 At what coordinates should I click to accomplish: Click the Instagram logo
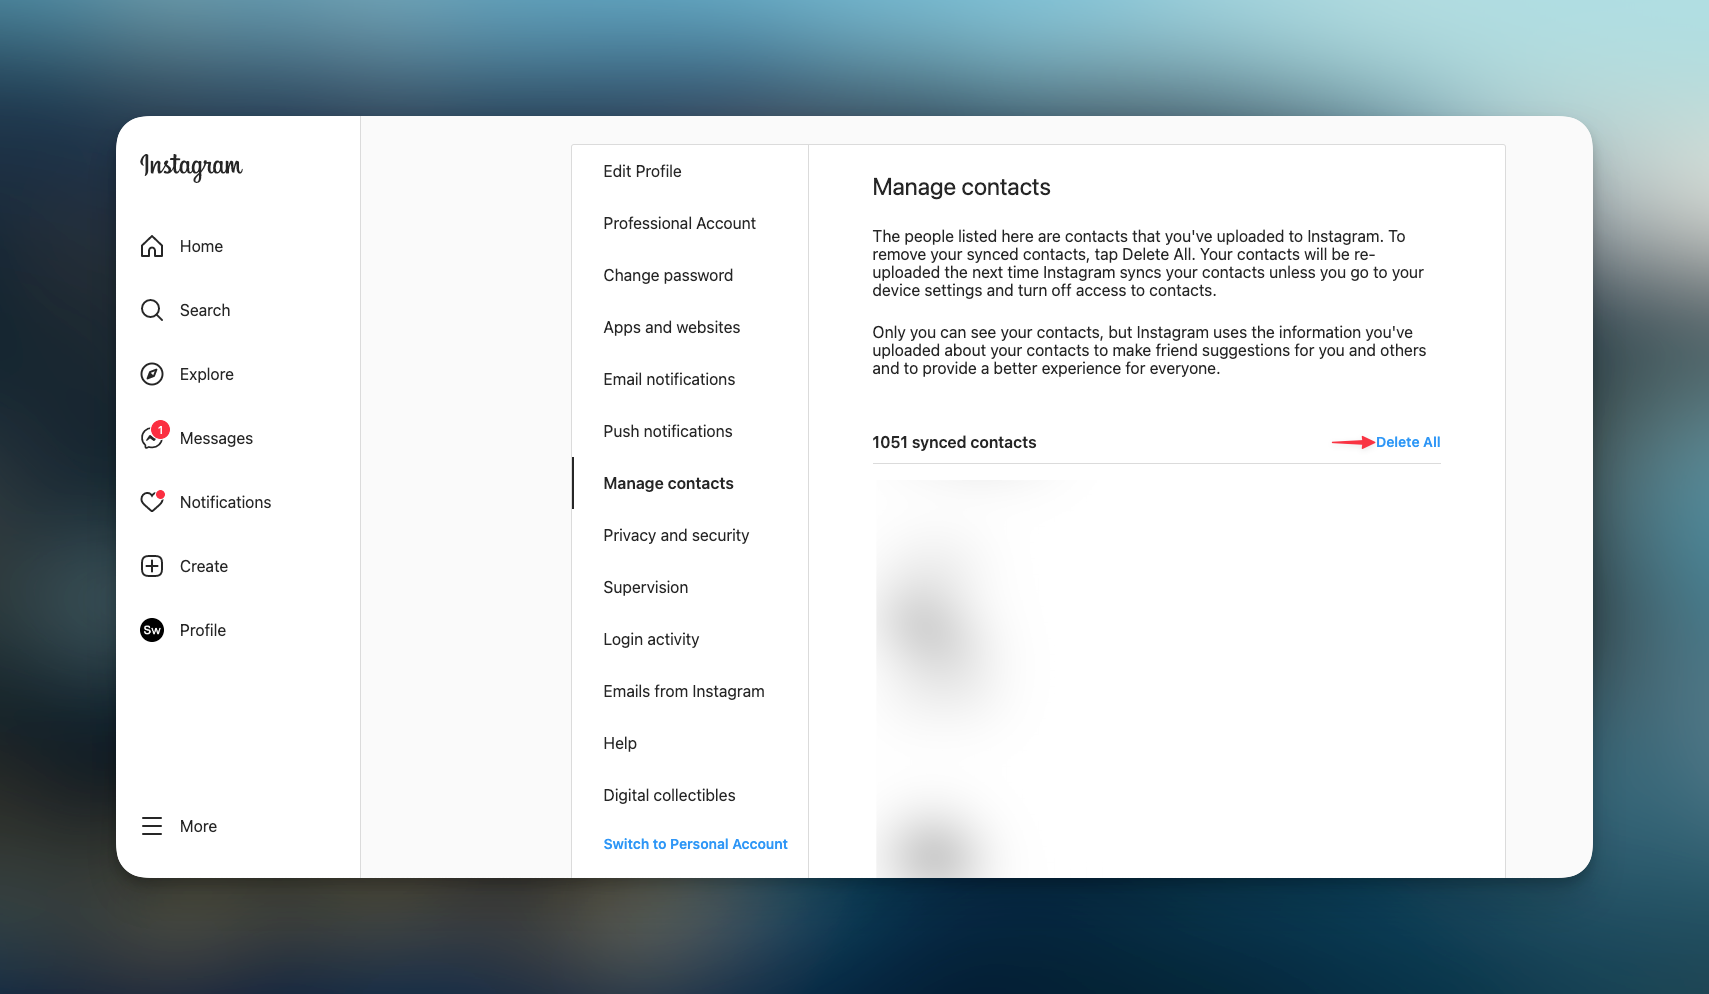tap(191, 166)
